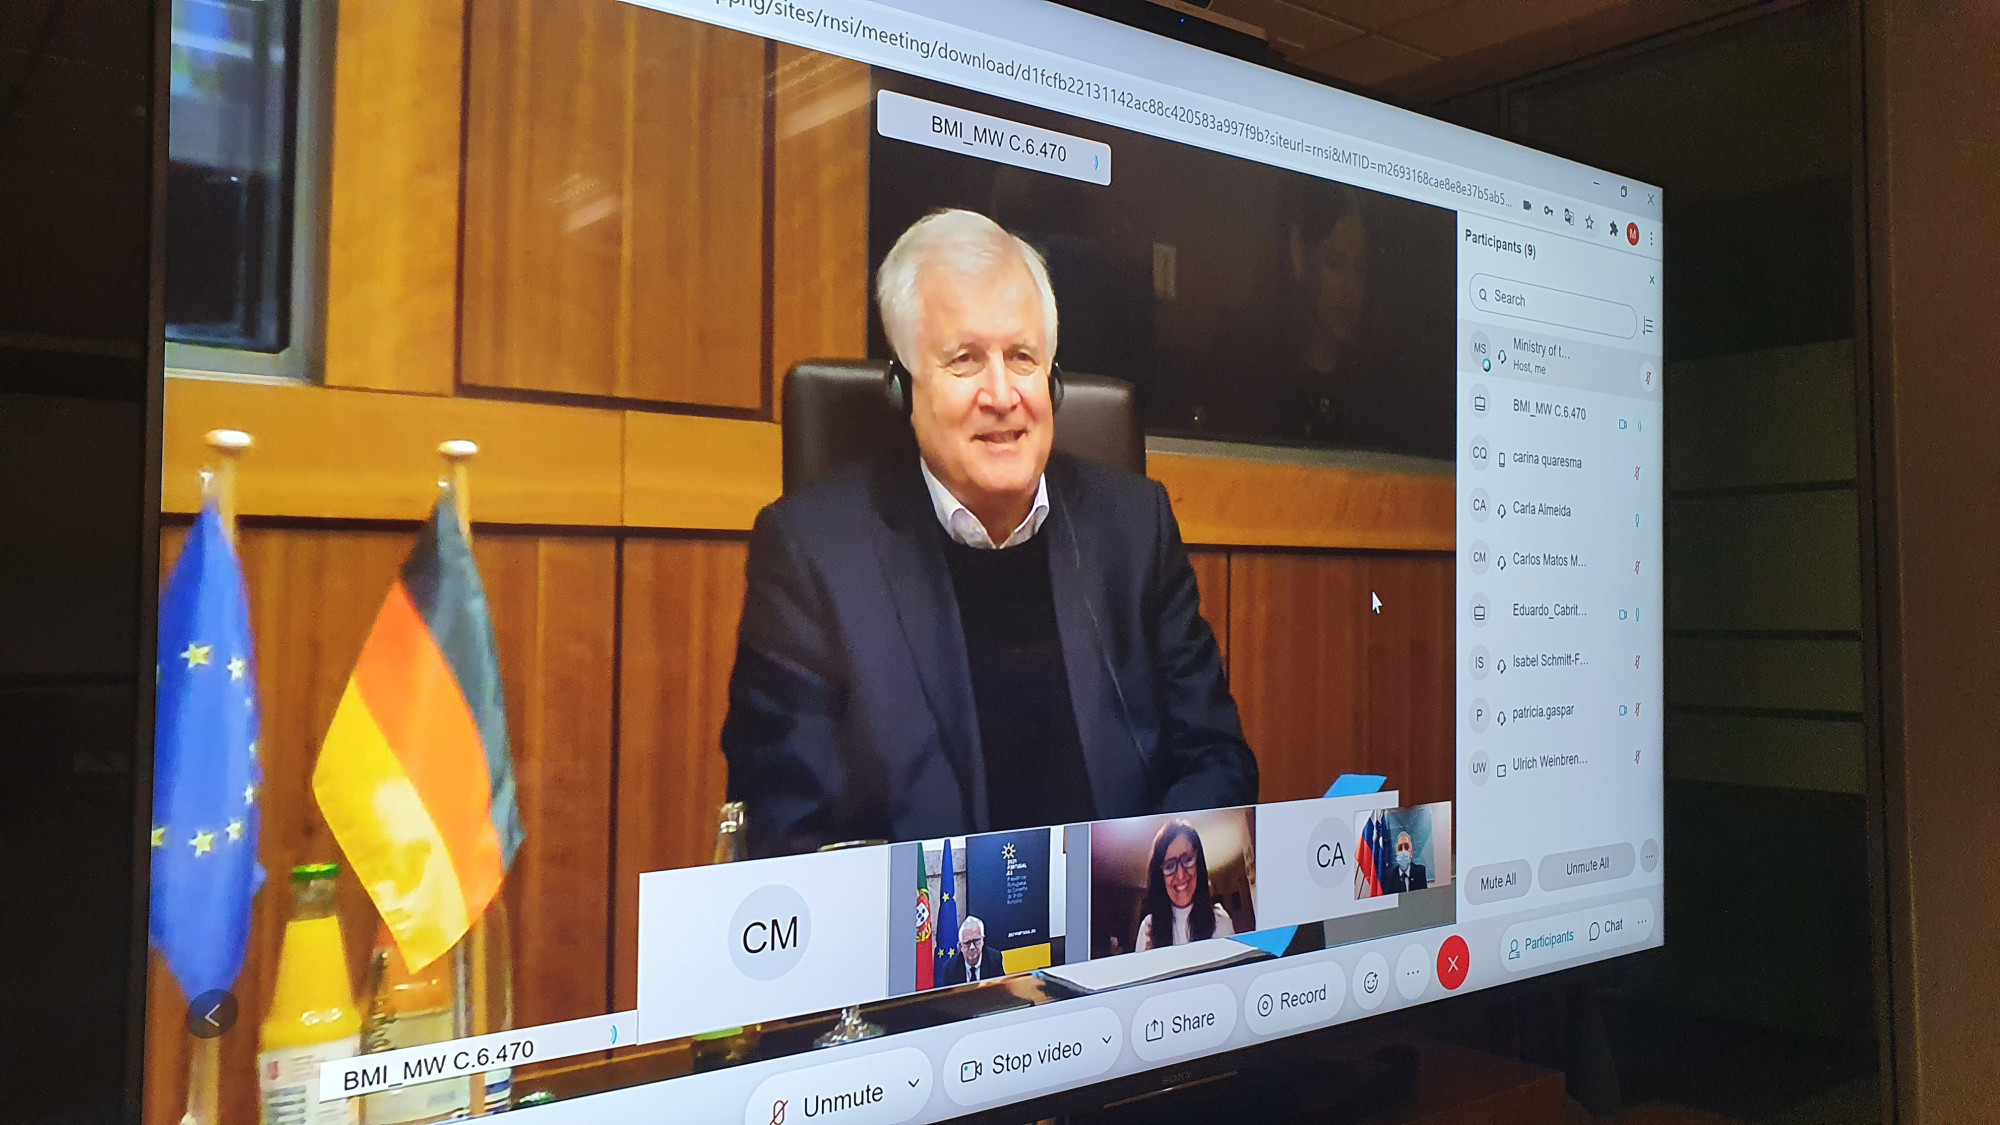Switch to the Chat tab
This screenshot has width=2000, height=1125.
(x=1606, y=929)
